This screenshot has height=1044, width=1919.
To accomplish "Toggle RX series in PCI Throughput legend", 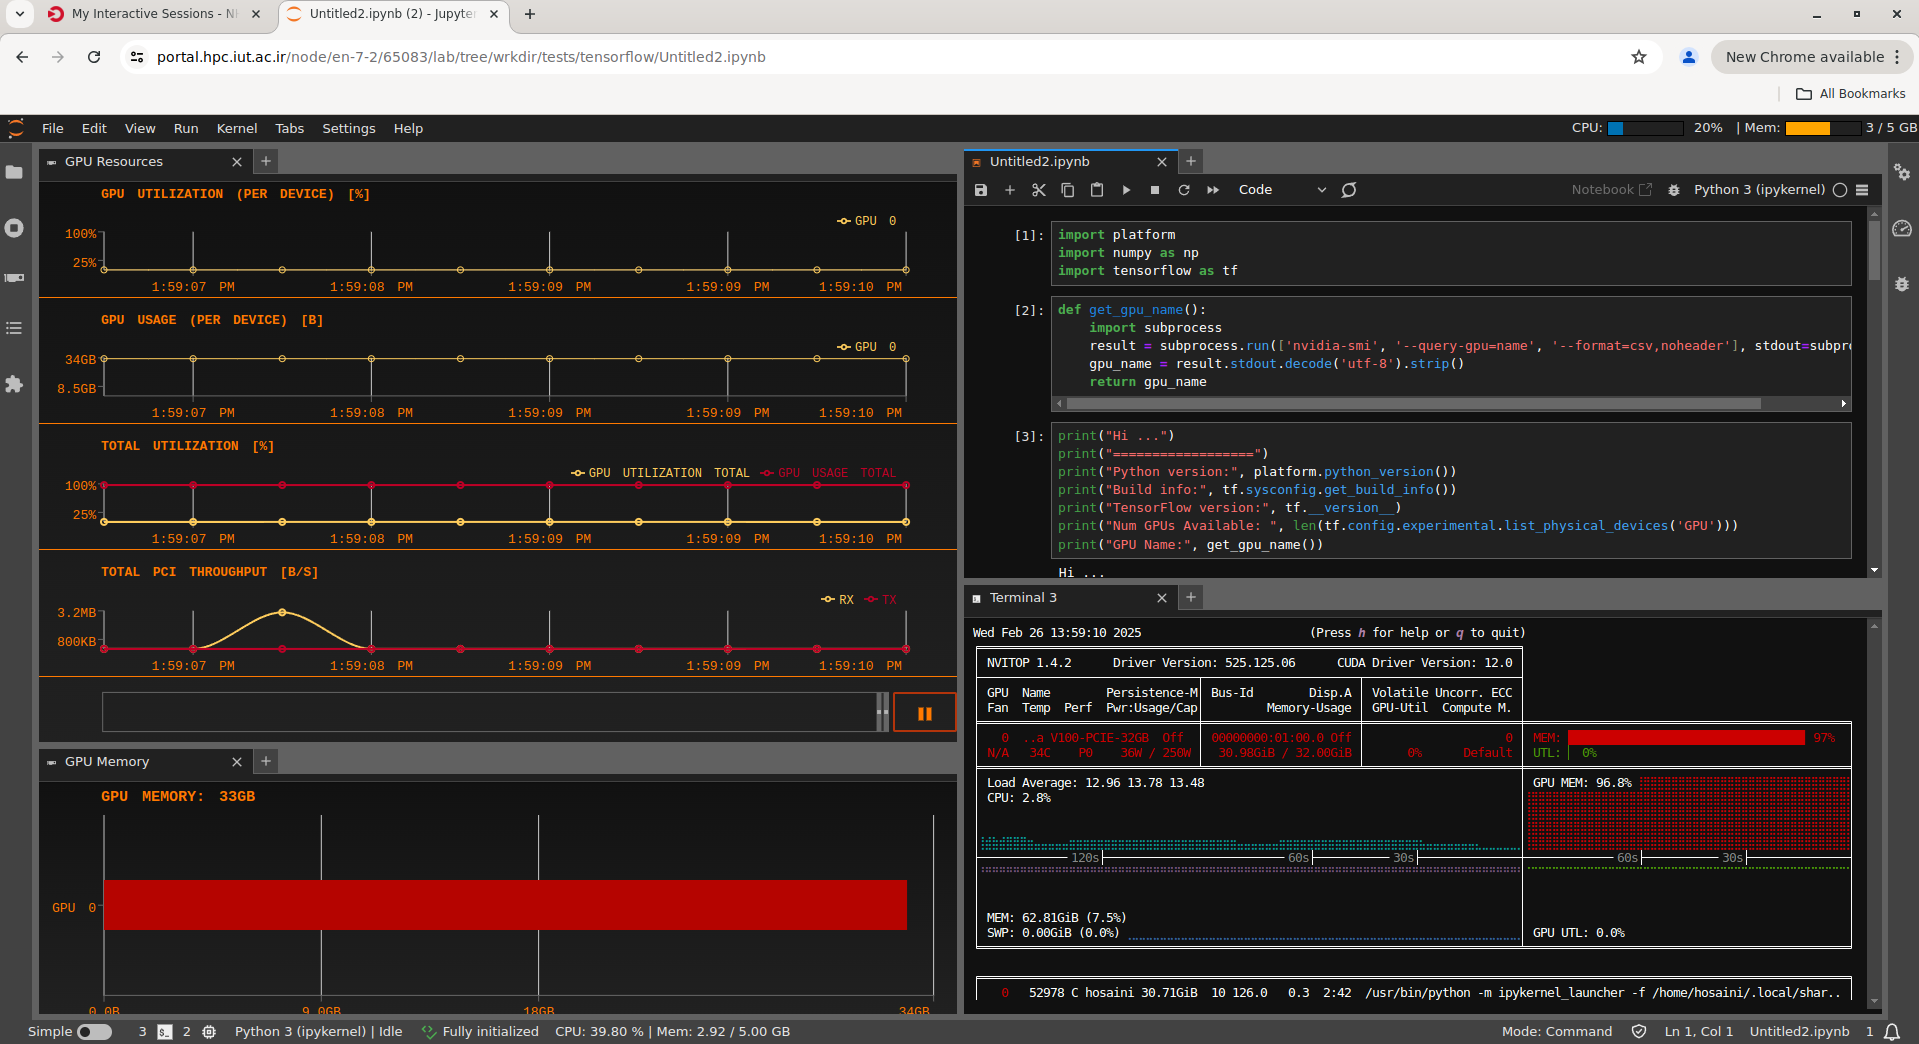I will pos(838,600).
